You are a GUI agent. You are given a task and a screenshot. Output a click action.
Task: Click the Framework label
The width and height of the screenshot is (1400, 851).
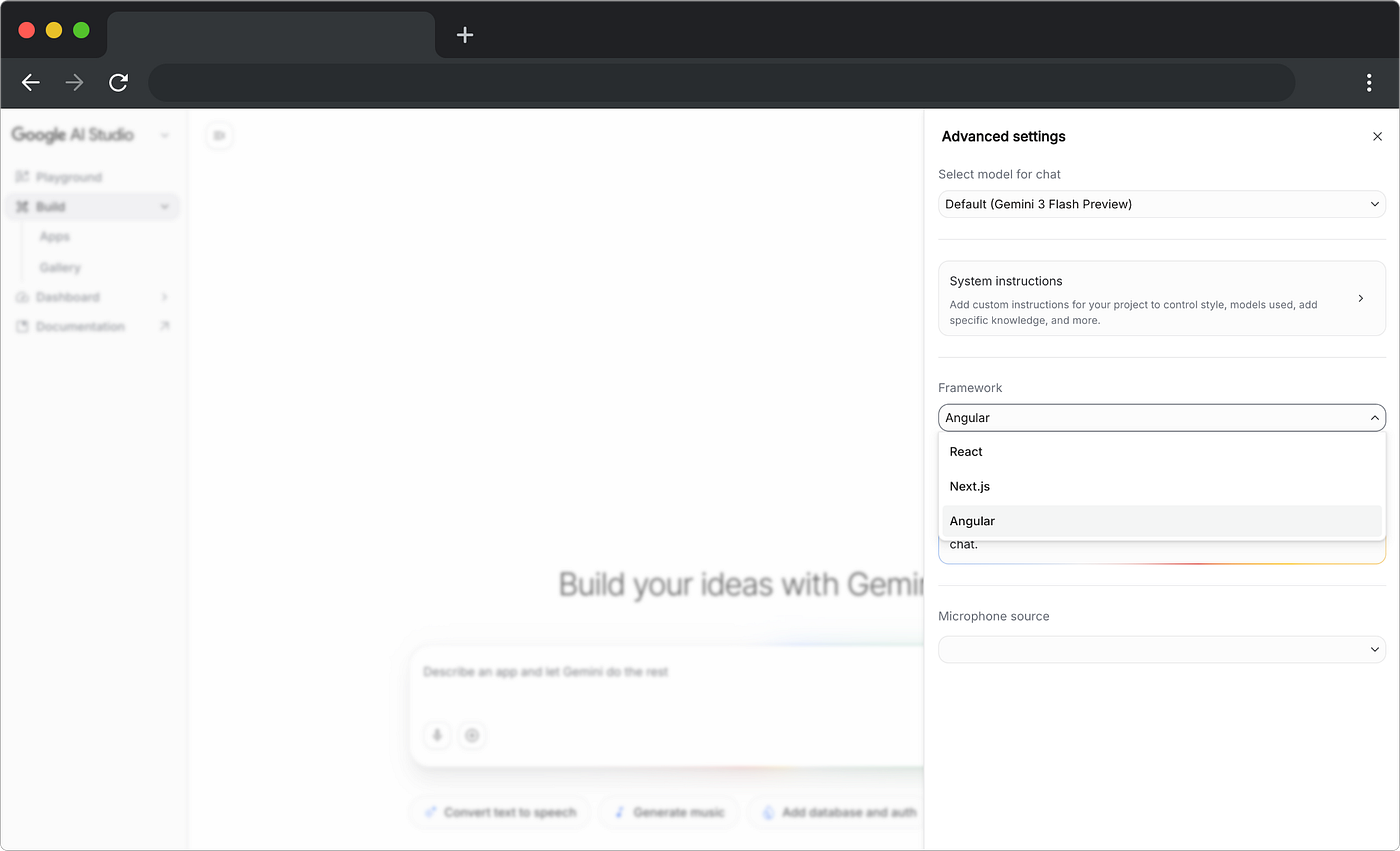coord(970,388)
